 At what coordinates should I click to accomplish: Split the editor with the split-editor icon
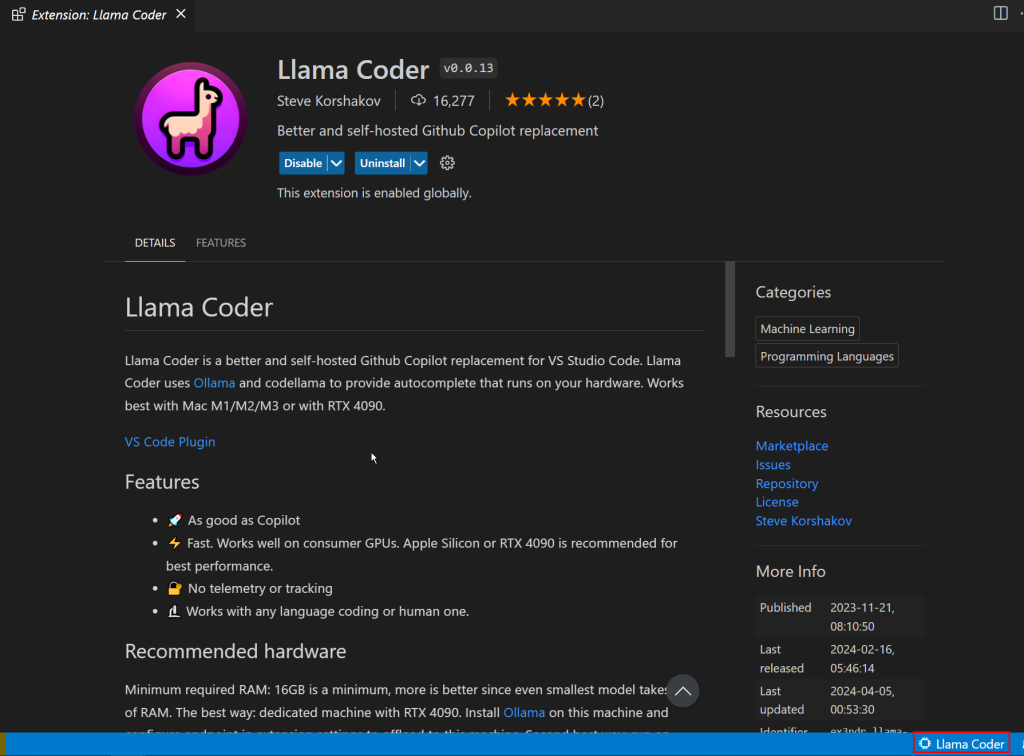999,12
